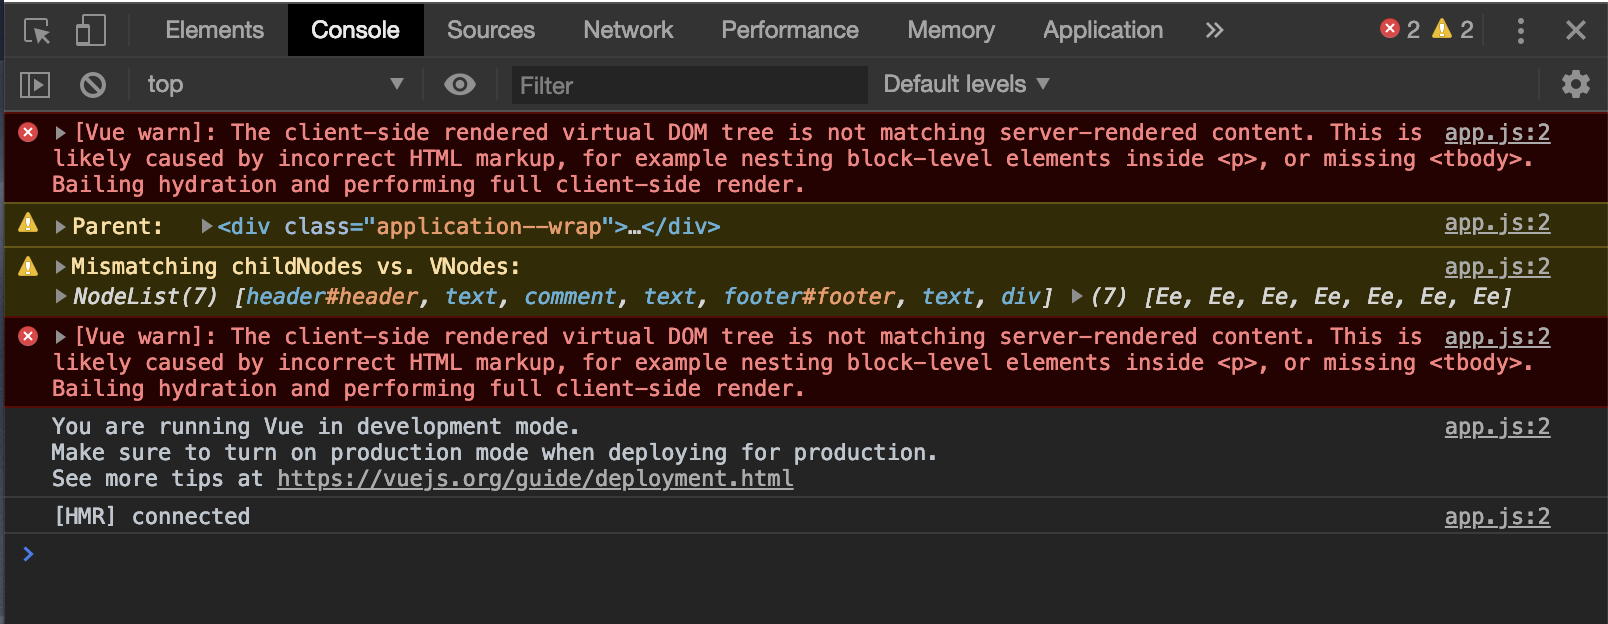Open app.js:2 link in HMR row
The height and width of the screenshot is (624, 1608).
[1497, 517]
